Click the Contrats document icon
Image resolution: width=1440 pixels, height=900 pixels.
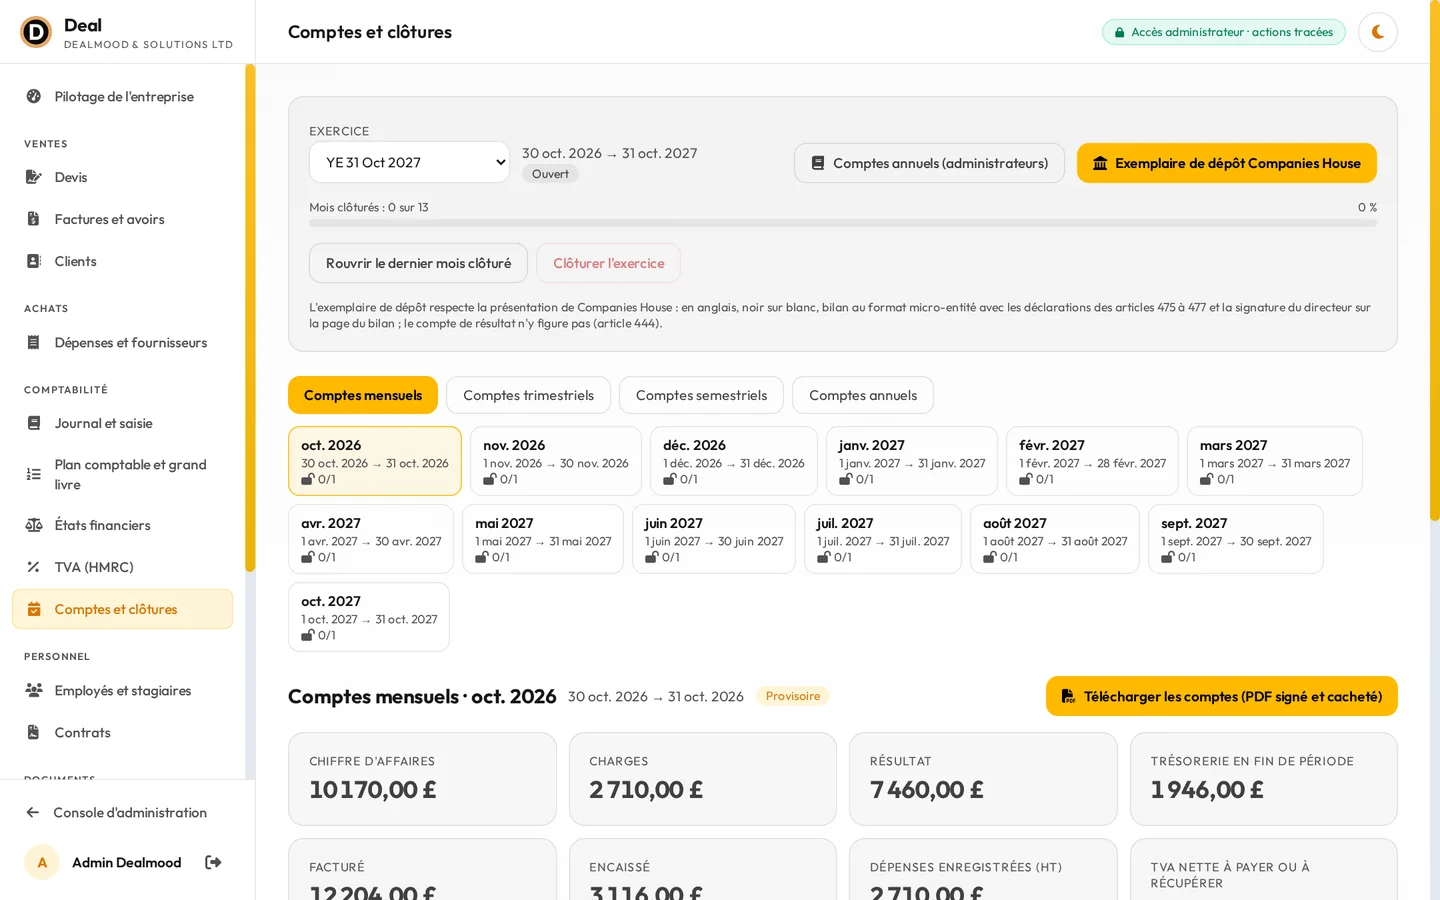click(34, 732)
